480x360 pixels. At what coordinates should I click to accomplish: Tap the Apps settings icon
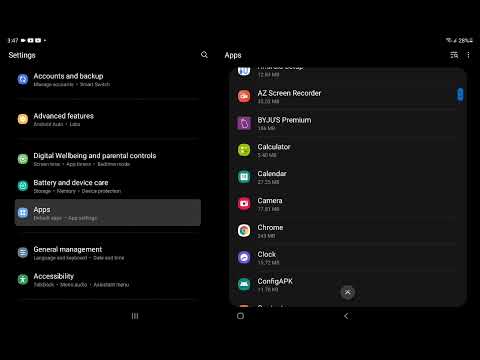[23, 213]
